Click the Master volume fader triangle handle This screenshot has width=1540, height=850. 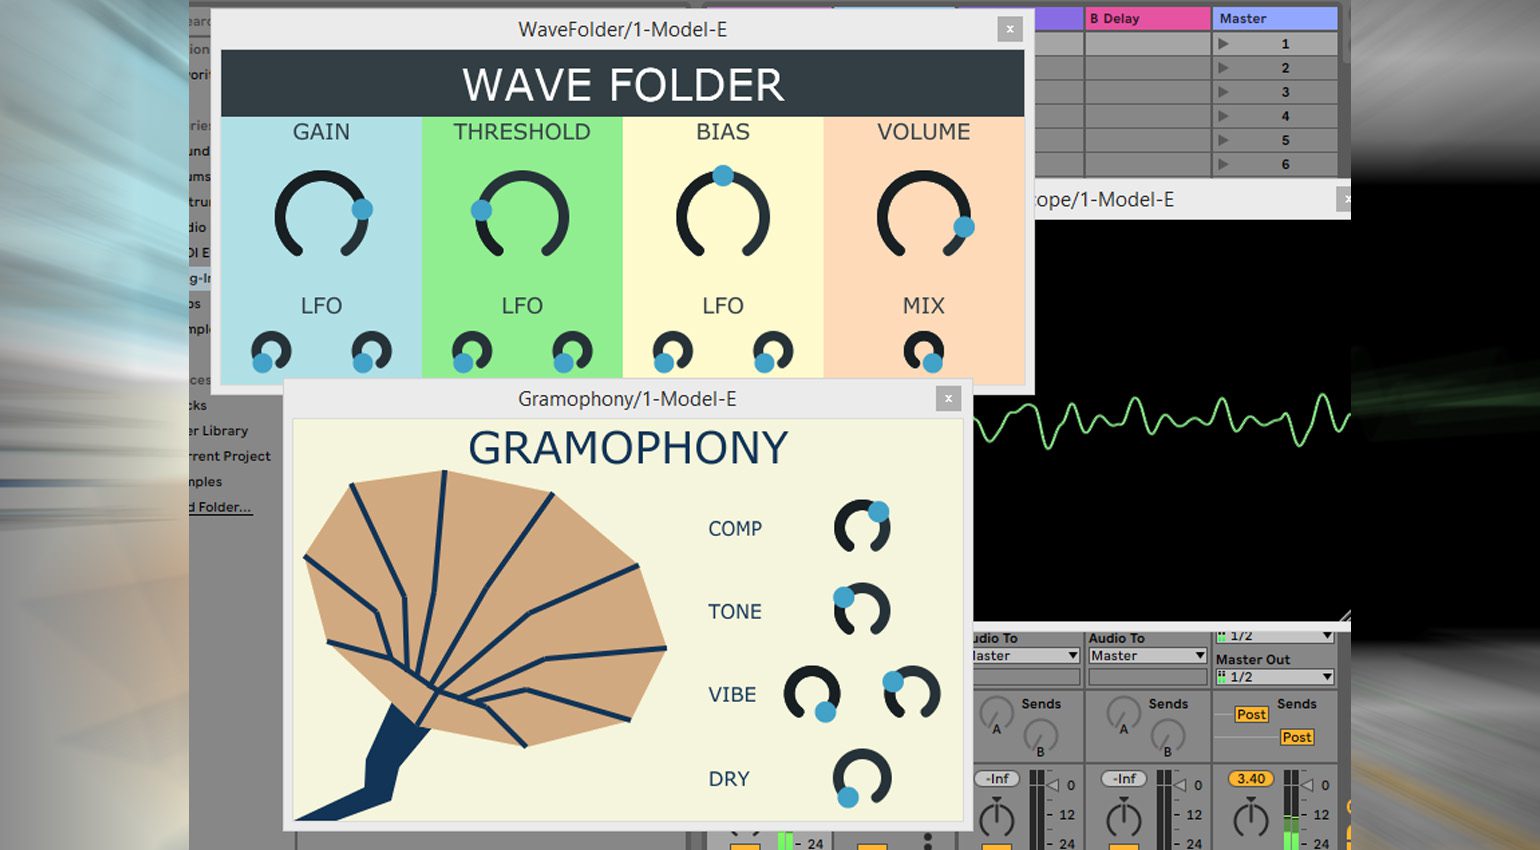(x=1307, y=785)
